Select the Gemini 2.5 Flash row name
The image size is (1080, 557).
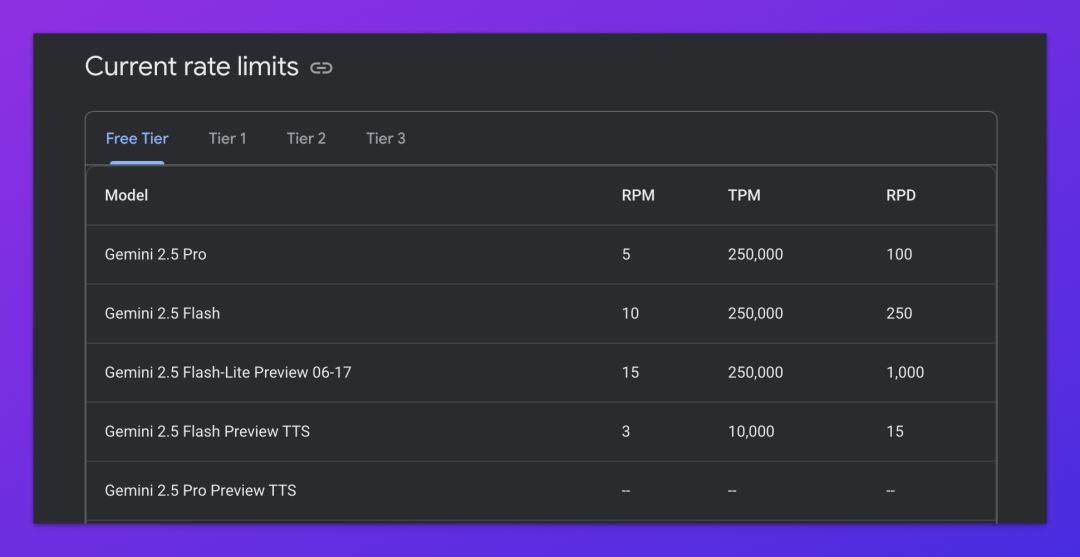click(x=163, y=313)
